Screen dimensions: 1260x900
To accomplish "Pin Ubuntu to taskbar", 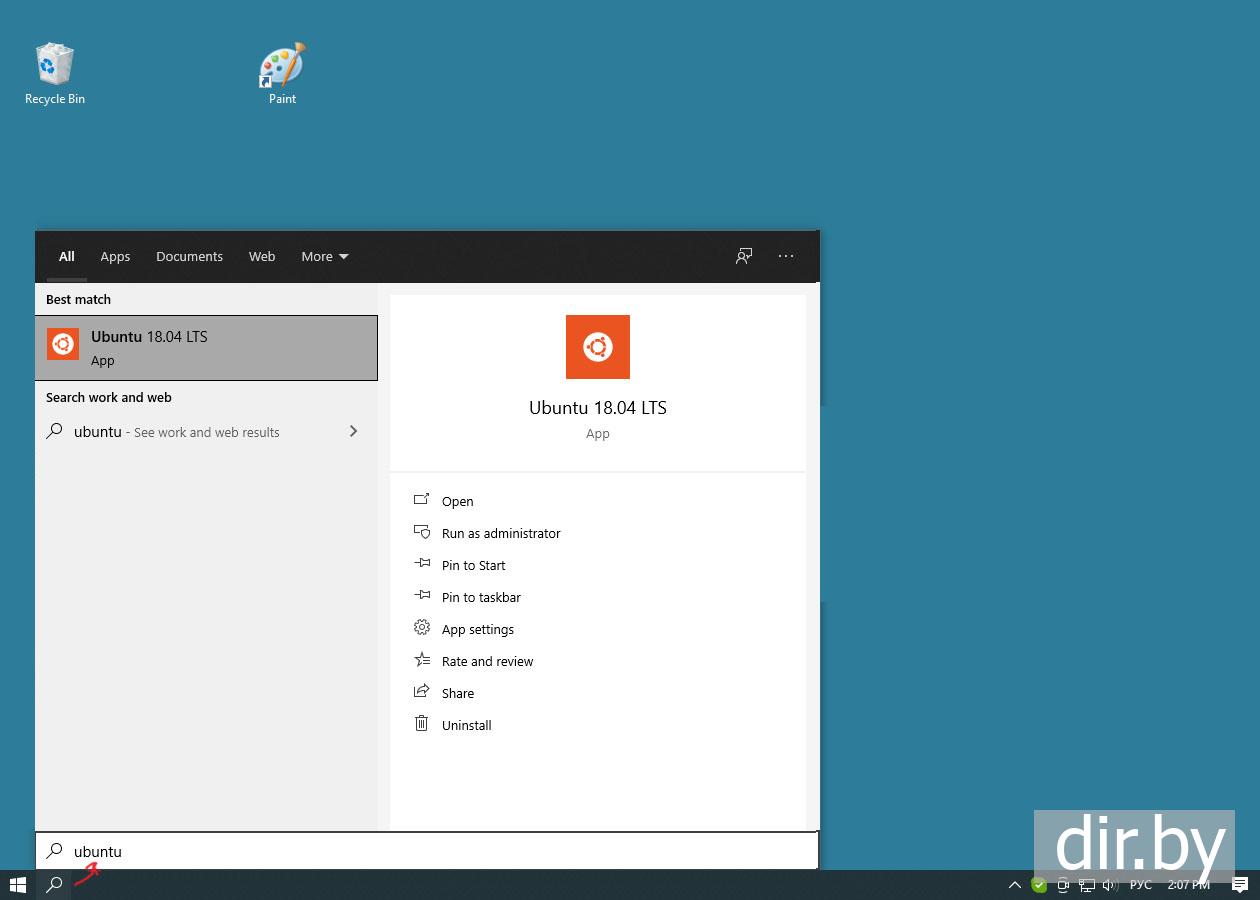I will click(480, 597).
